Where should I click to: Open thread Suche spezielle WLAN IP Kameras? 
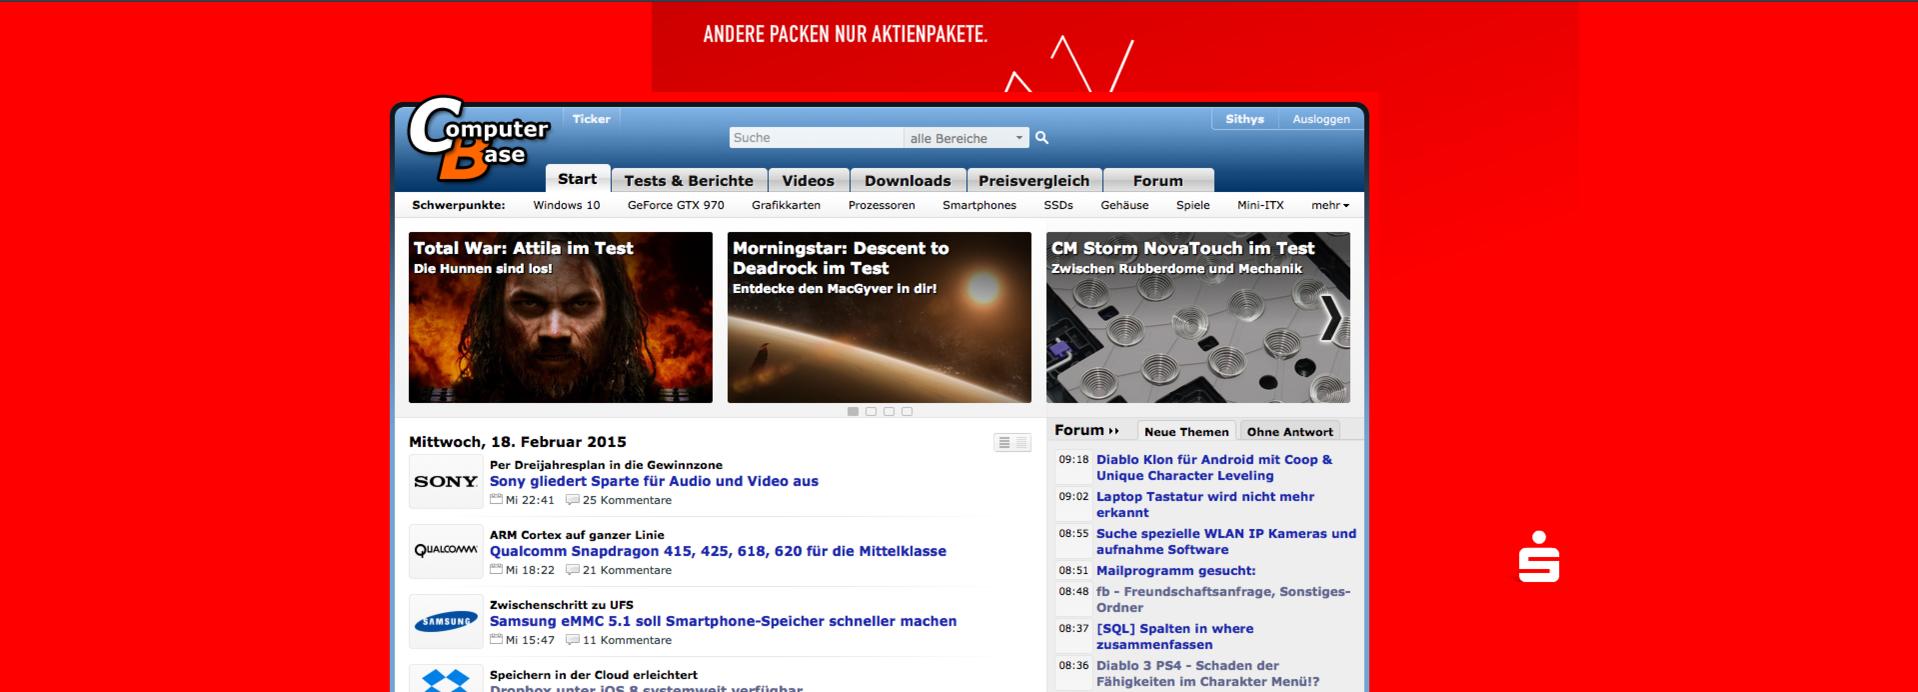click(x=1226, y=541)
